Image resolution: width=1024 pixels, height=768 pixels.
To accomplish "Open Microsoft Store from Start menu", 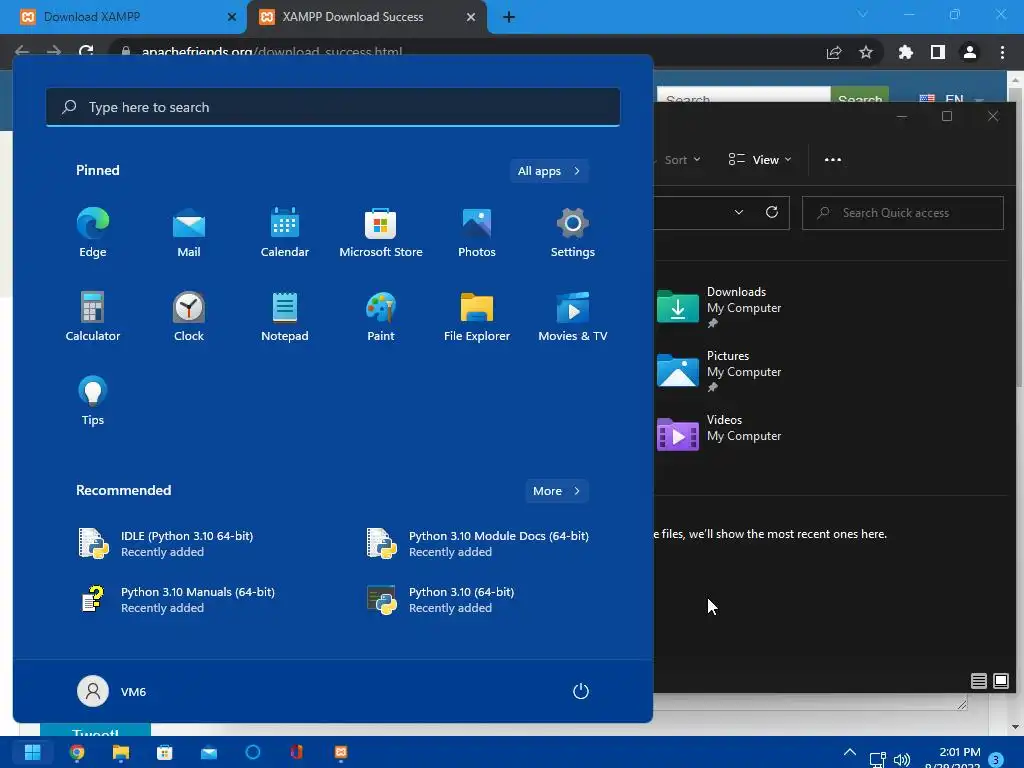I will coord(381,232).
